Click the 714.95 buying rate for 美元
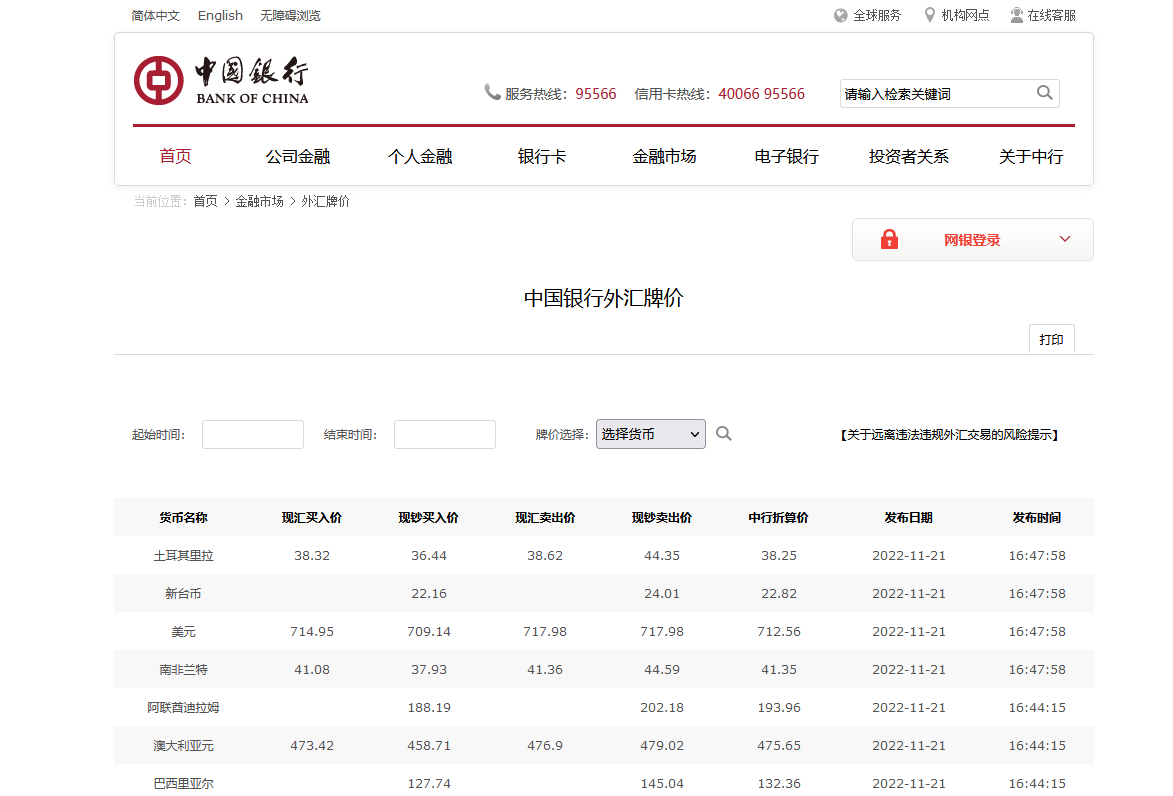 tap(312, 632)
